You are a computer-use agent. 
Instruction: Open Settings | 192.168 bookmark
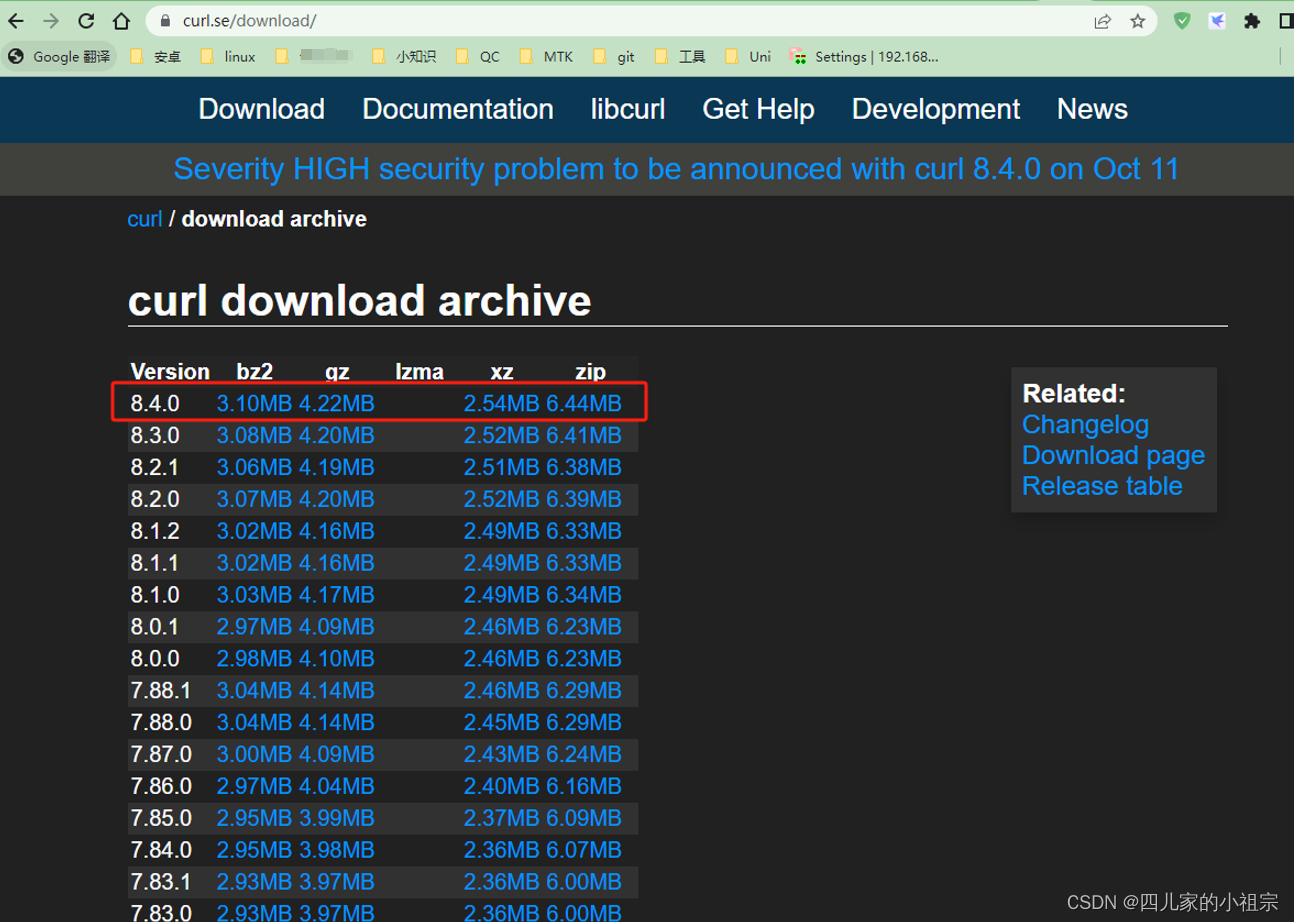[864, 57]
